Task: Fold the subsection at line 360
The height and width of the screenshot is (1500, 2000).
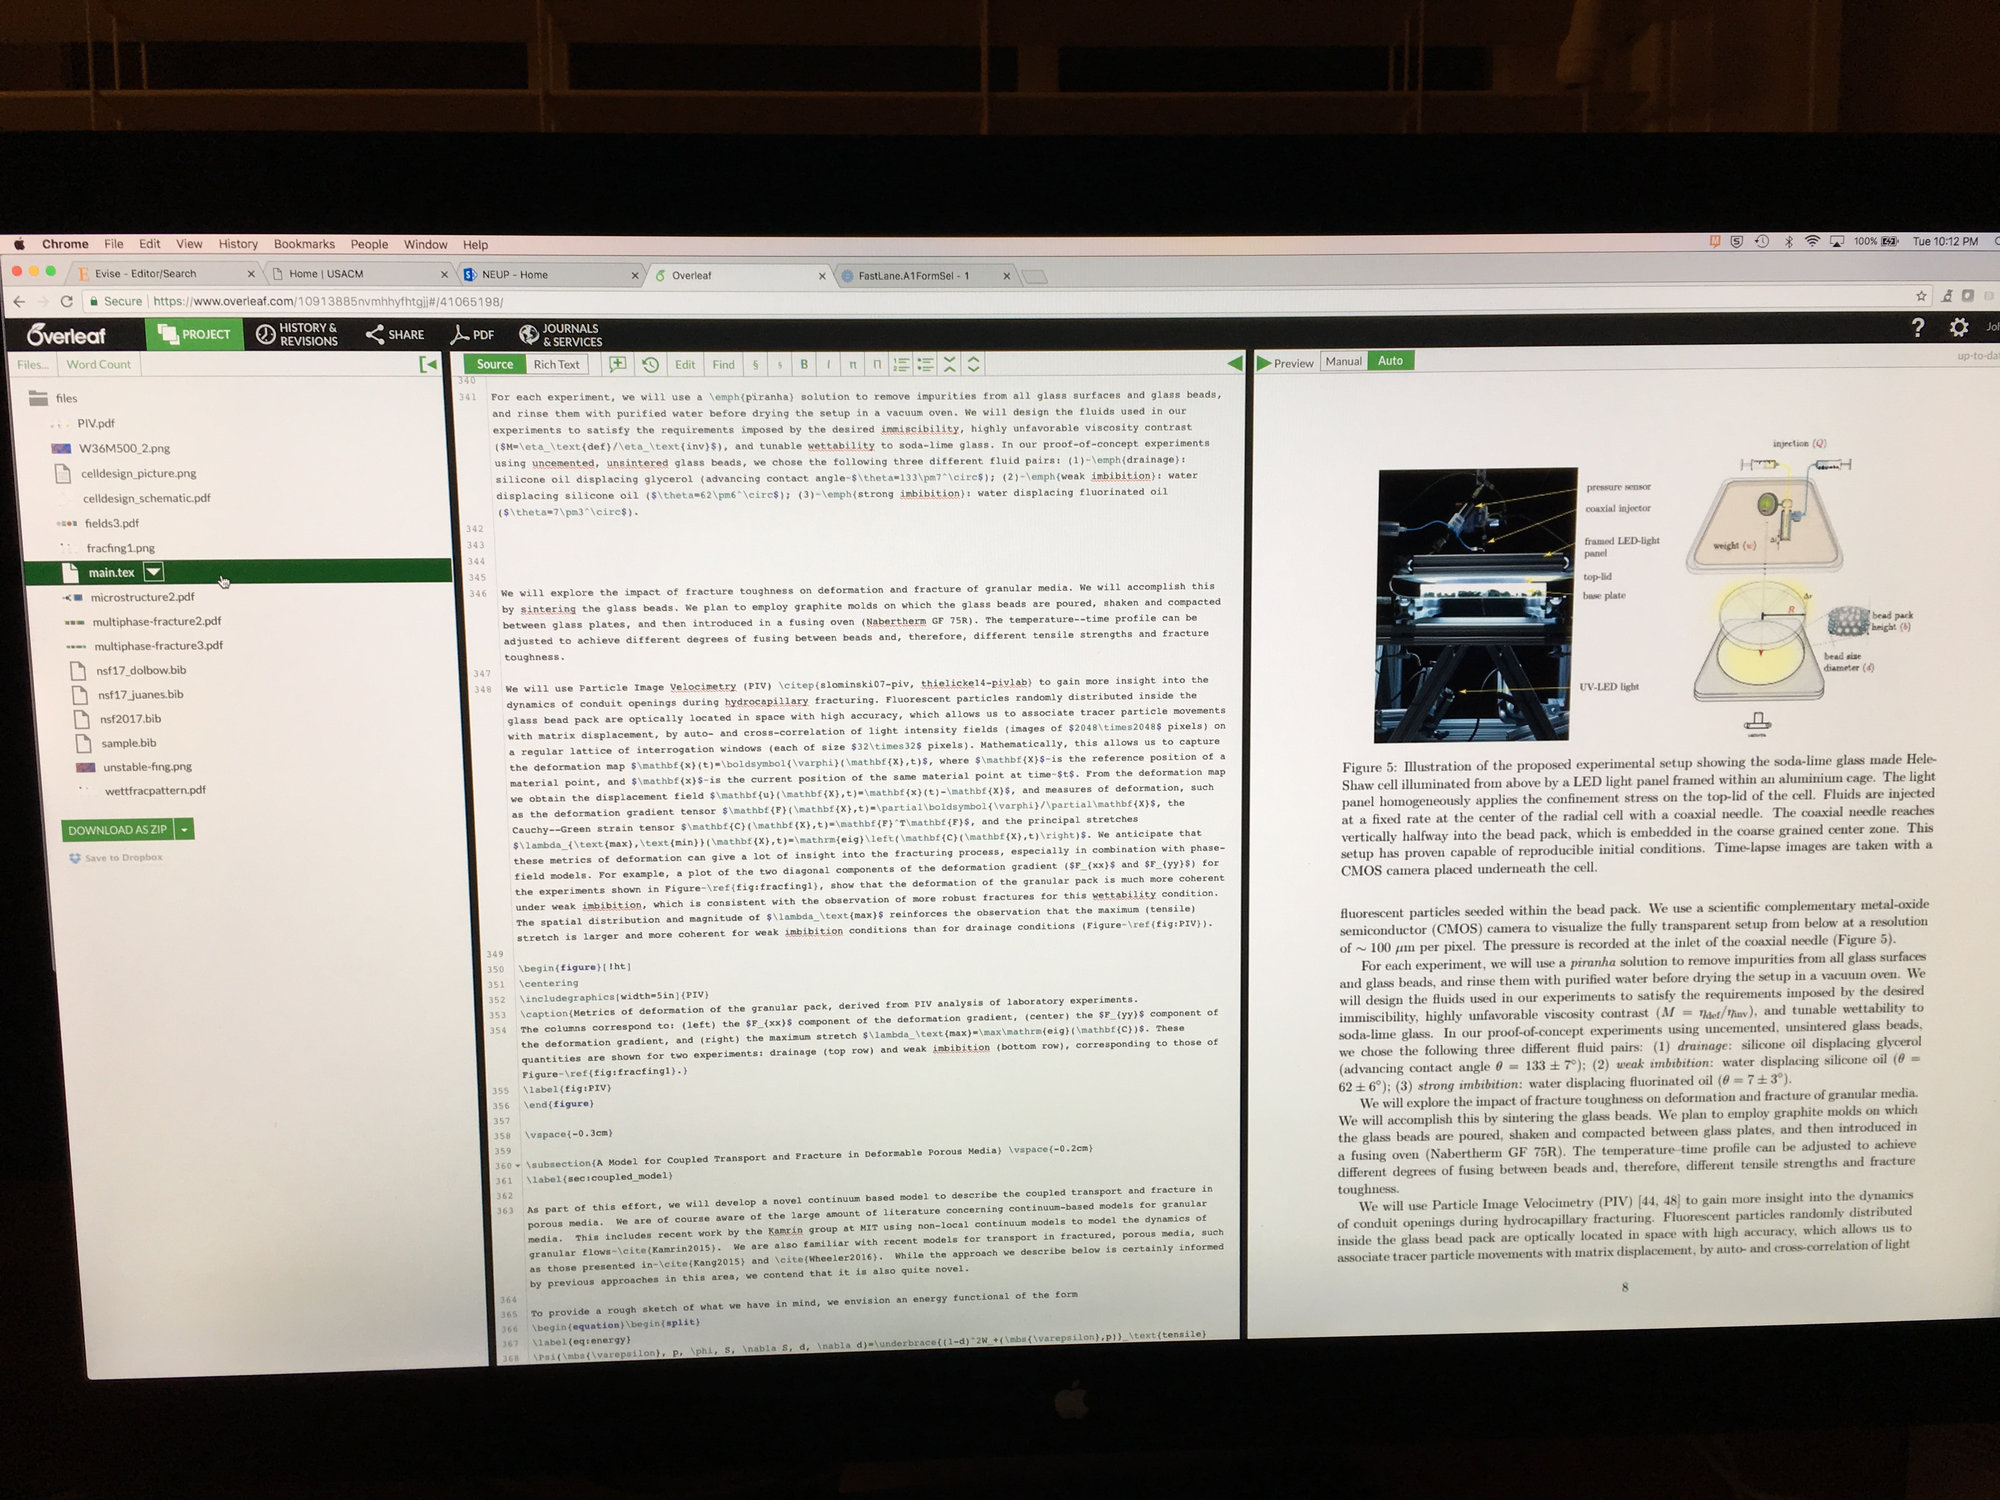Action: pyautogui.click(x=519, y=1166)
